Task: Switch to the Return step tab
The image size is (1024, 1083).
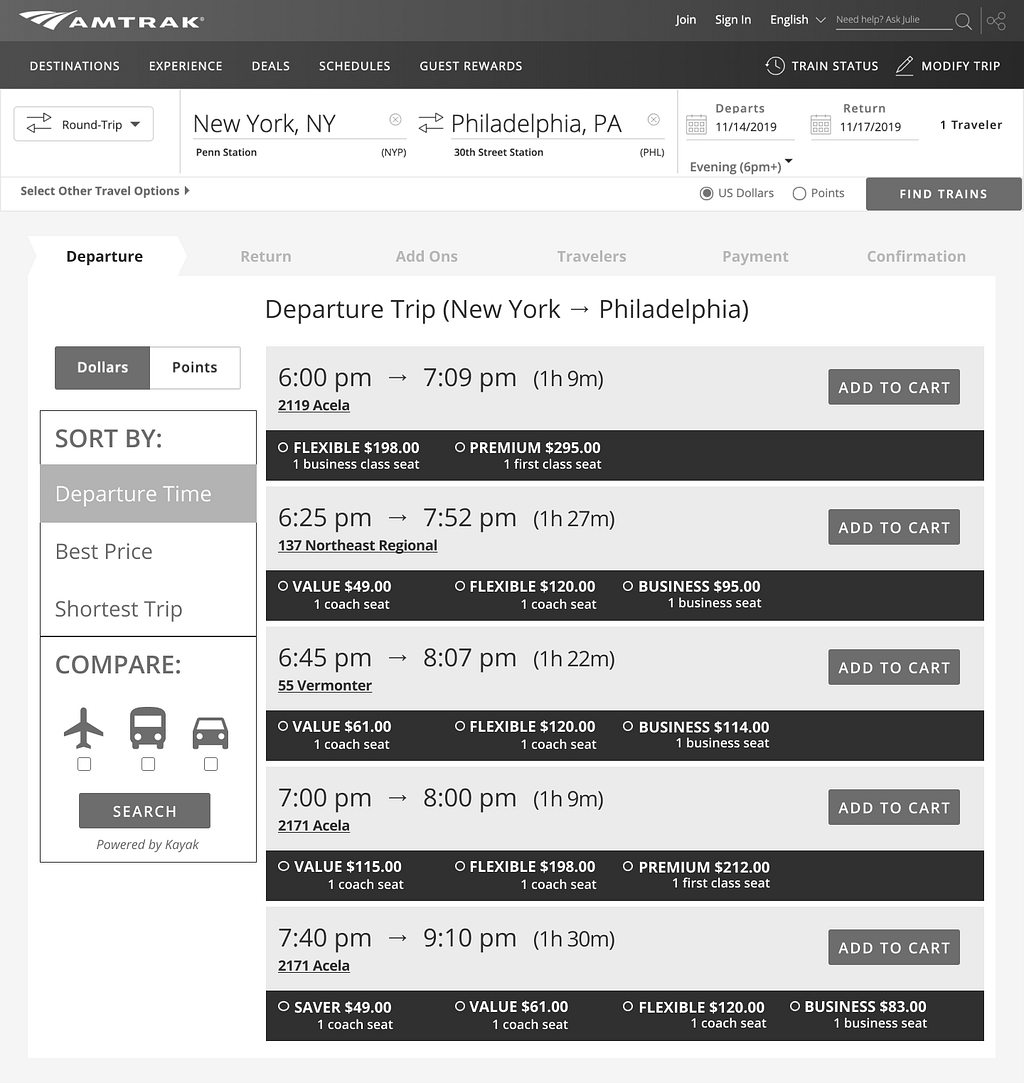Action: point(266,256)
